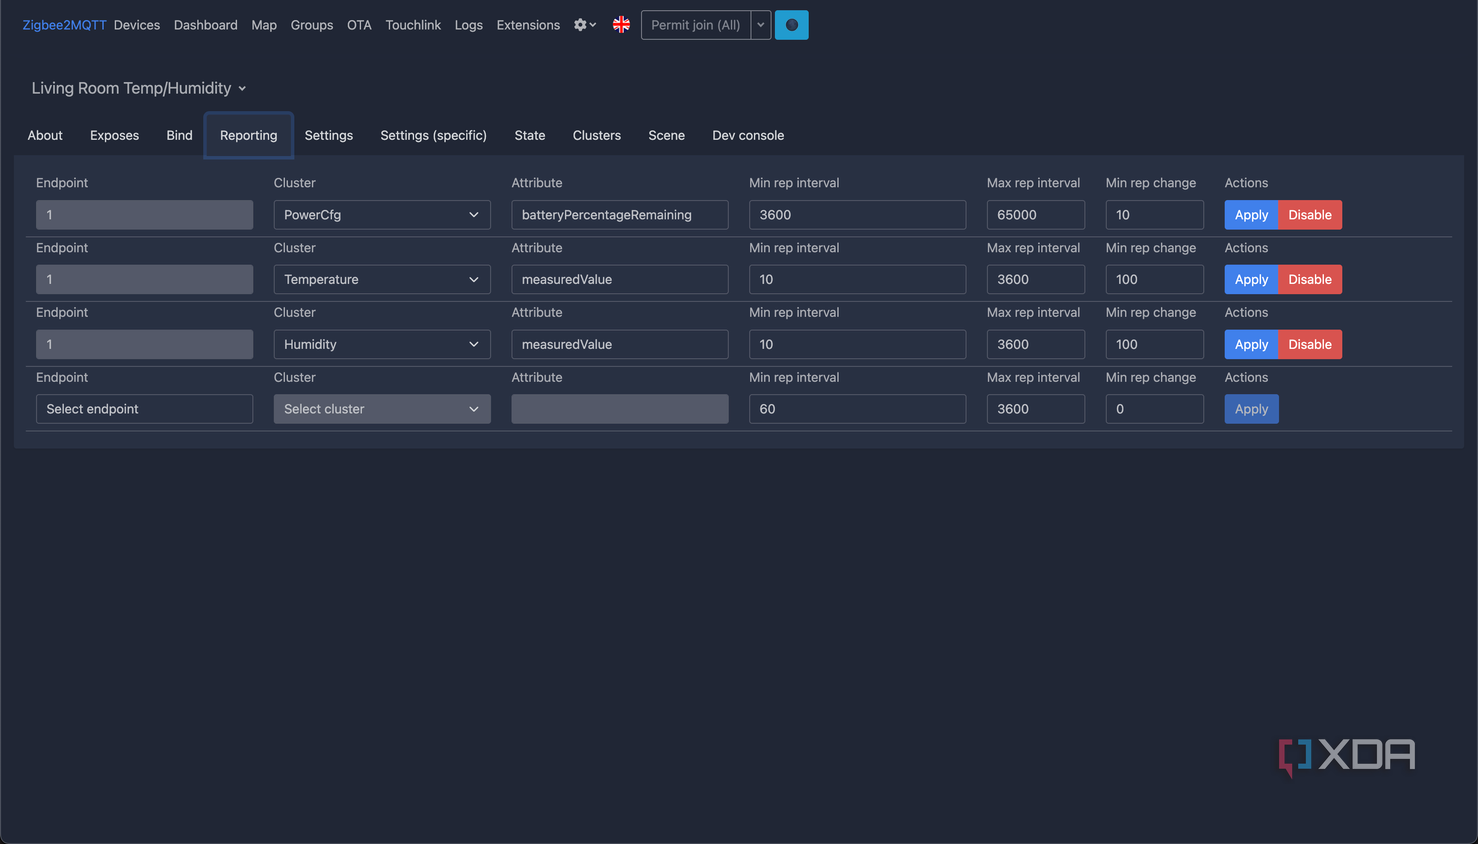Screen dimensions: 1478x844
Task: Click the empty attribute field in new row
Action: point(620,409)
